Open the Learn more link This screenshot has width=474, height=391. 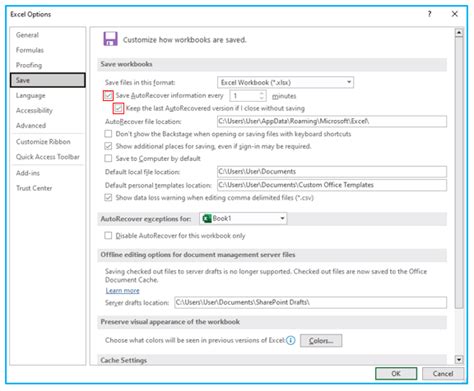(x=123, y=291)
